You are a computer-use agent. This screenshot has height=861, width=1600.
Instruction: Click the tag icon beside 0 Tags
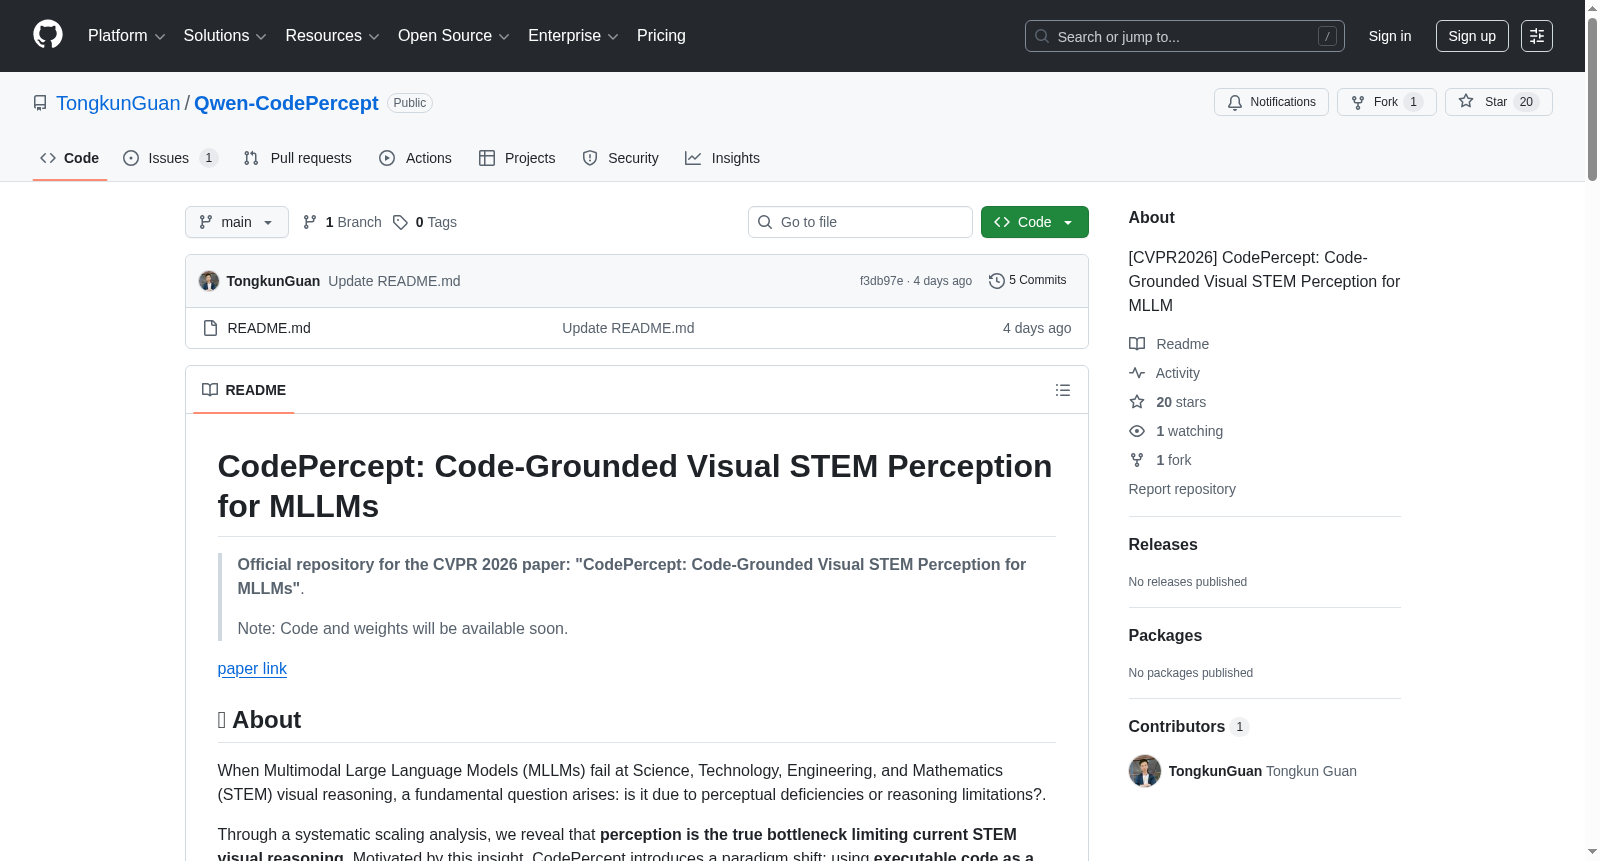pos(400,222)
